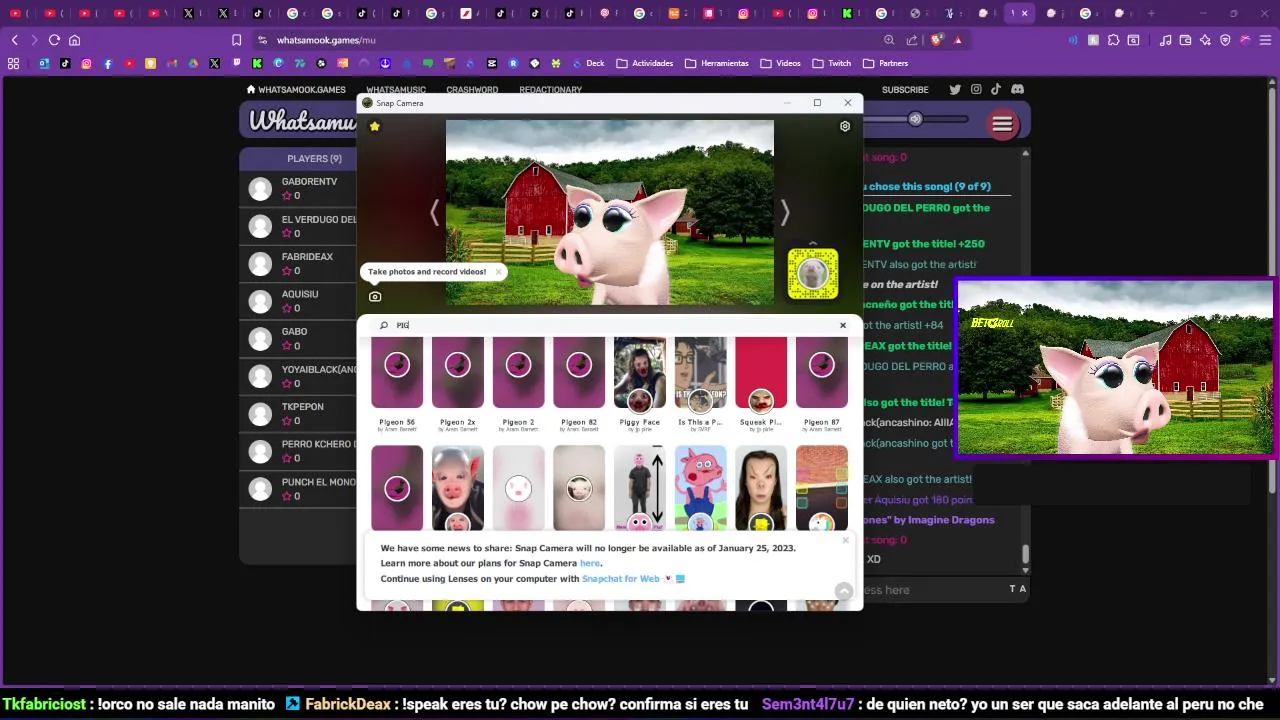Select the Pigeon 56 lens
Viewport: 1280px width, 720px height.
(397, 384)
